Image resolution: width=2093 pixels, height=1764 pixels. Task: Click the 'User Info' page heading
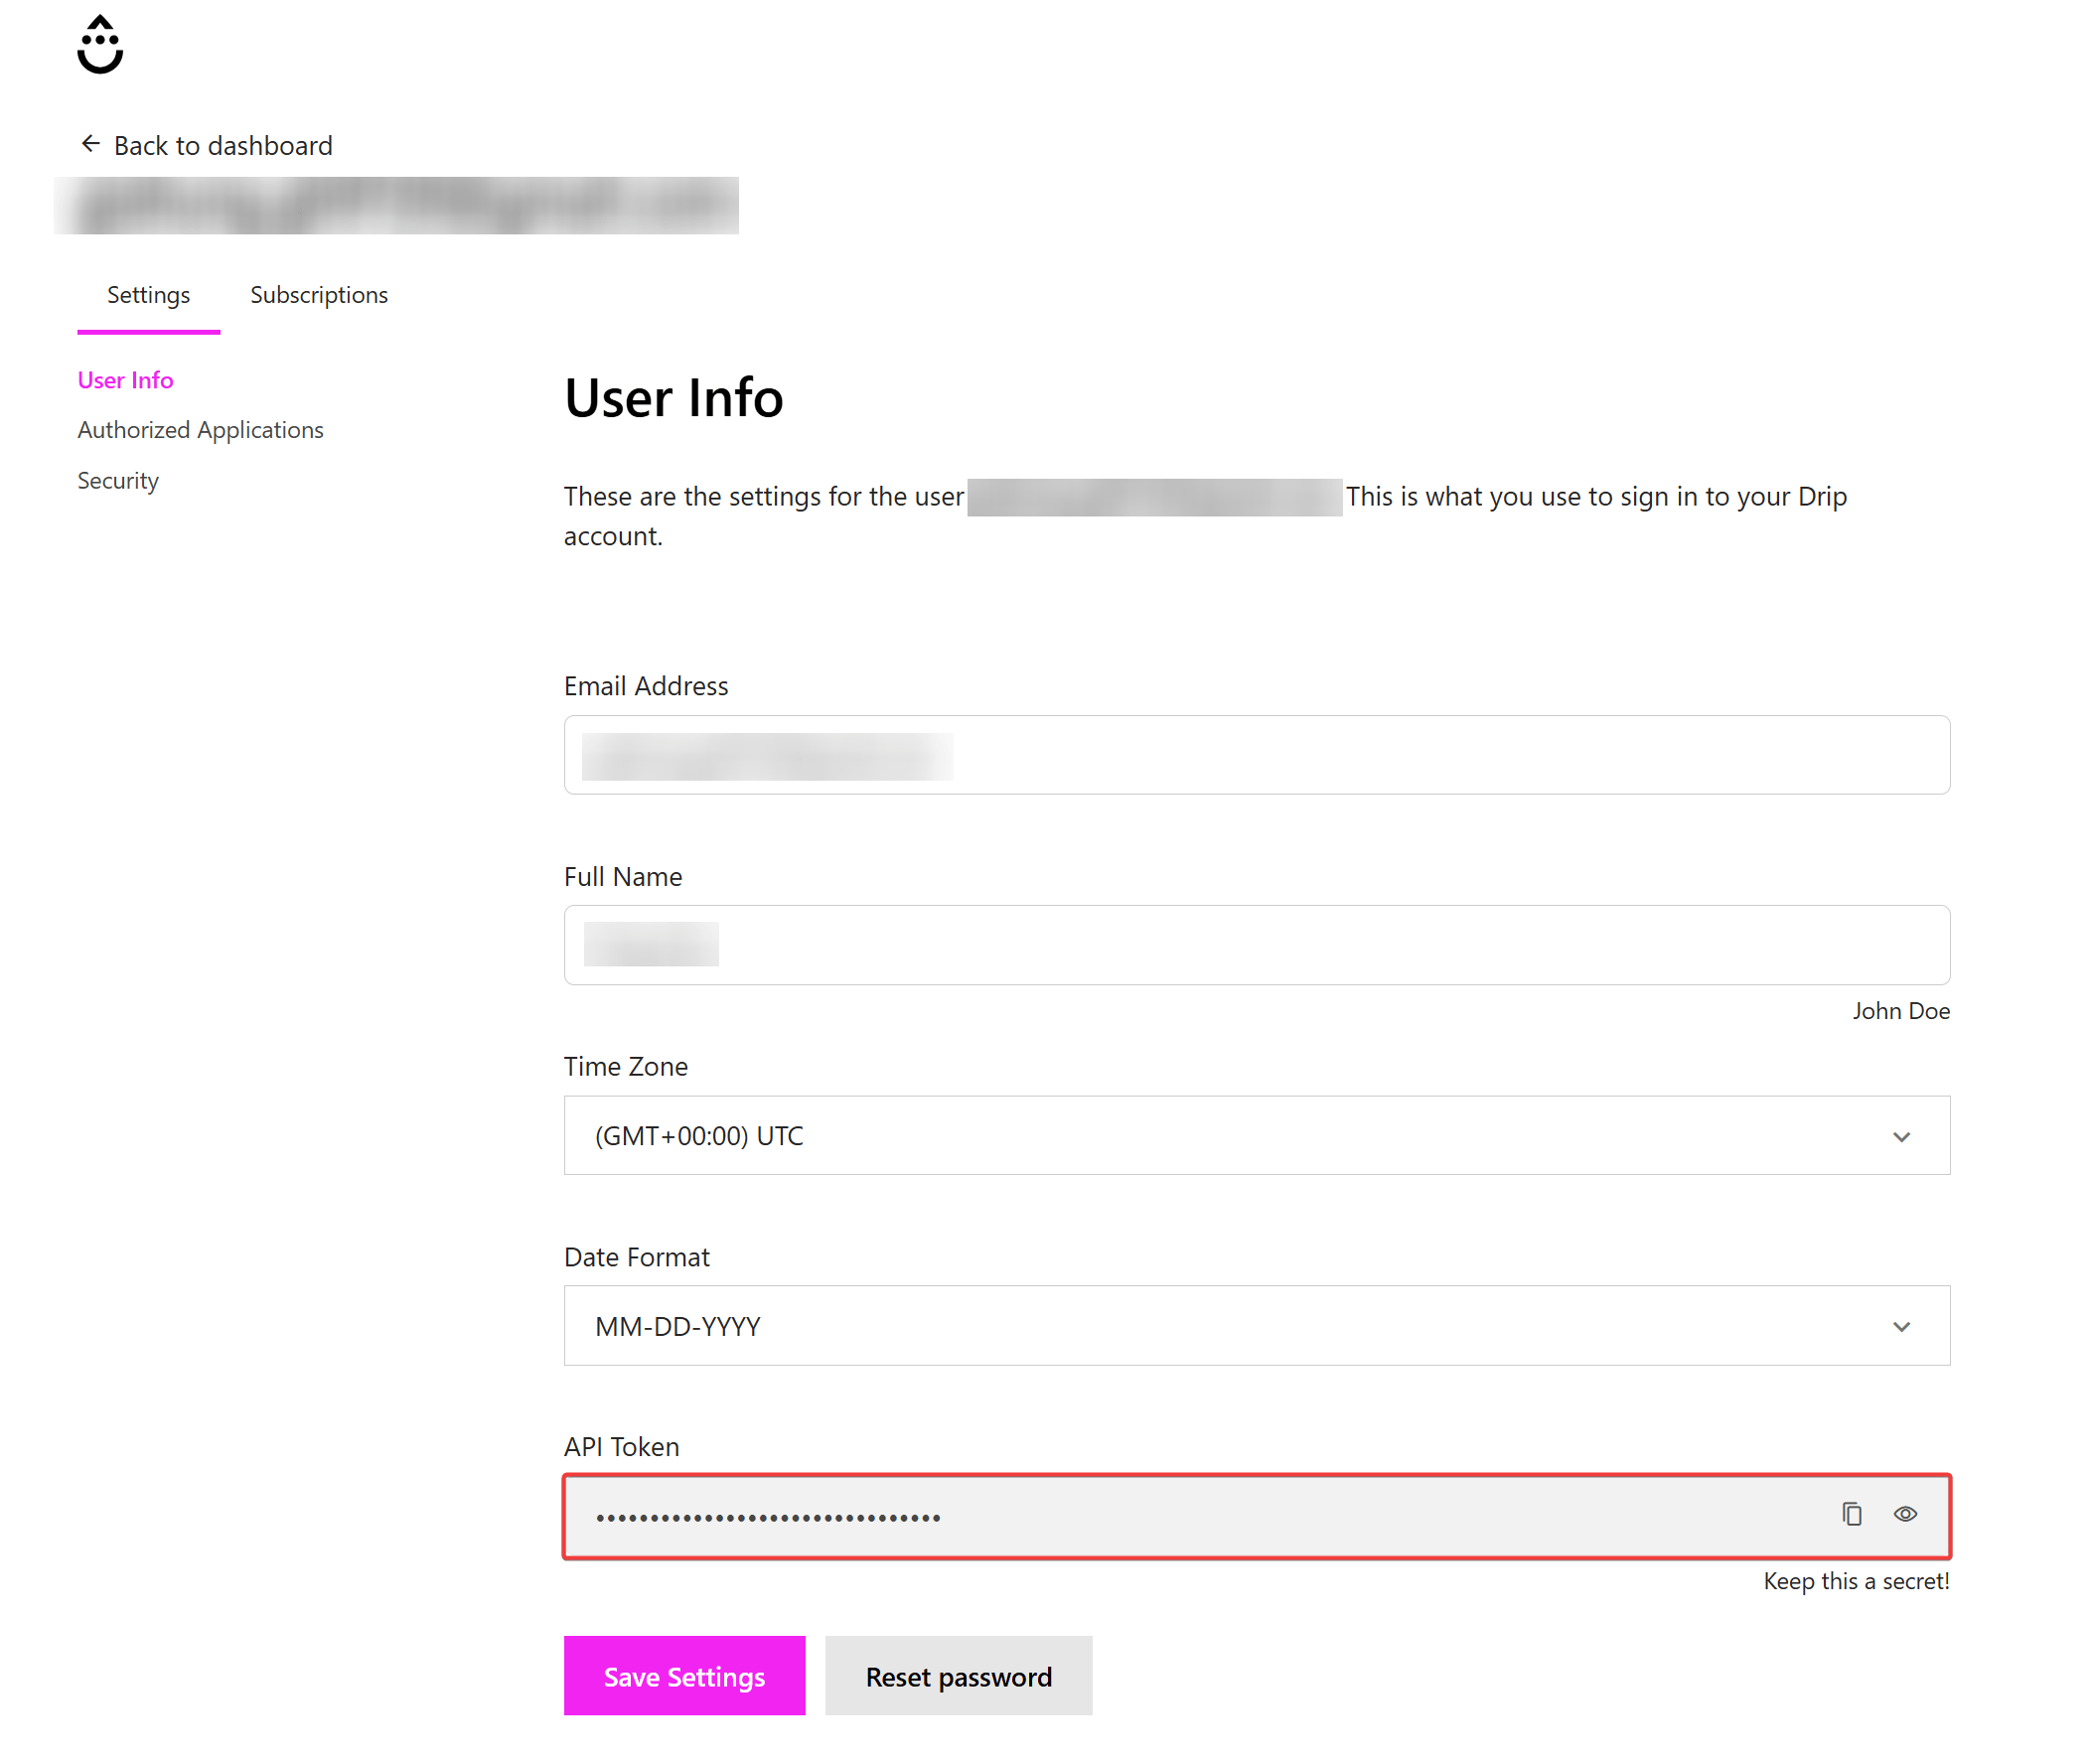tap(674, 398)
